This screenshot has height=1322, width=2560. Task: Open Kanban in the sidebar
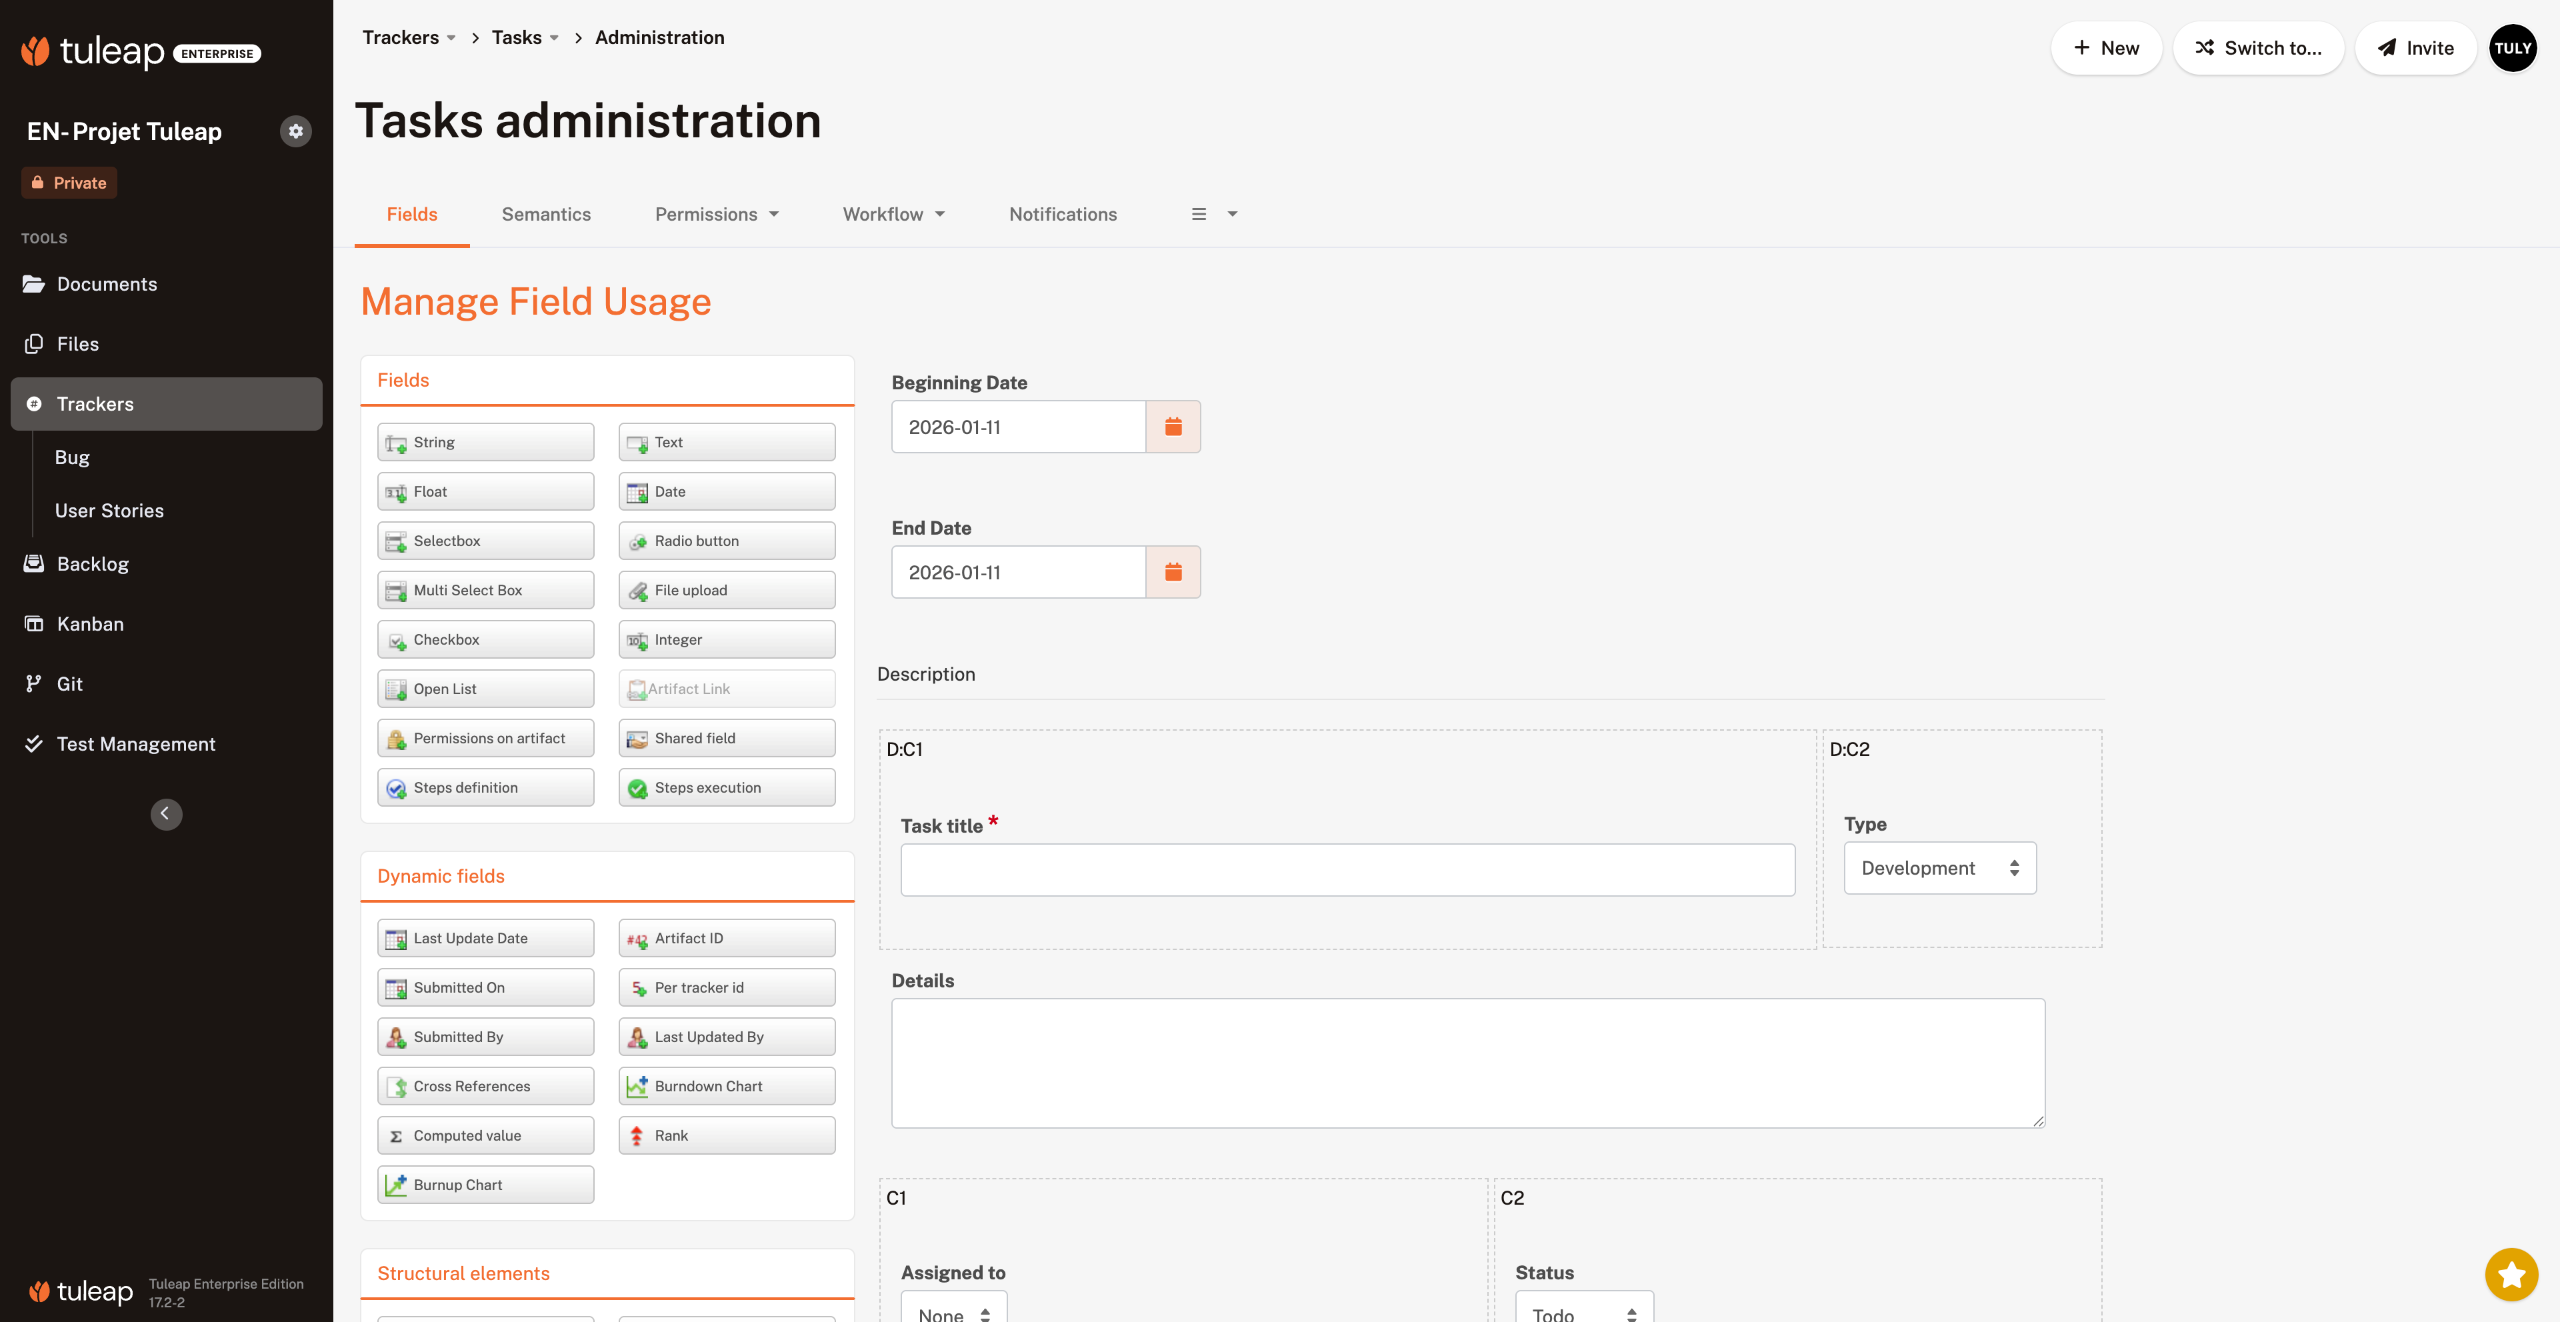click(90, 624)
